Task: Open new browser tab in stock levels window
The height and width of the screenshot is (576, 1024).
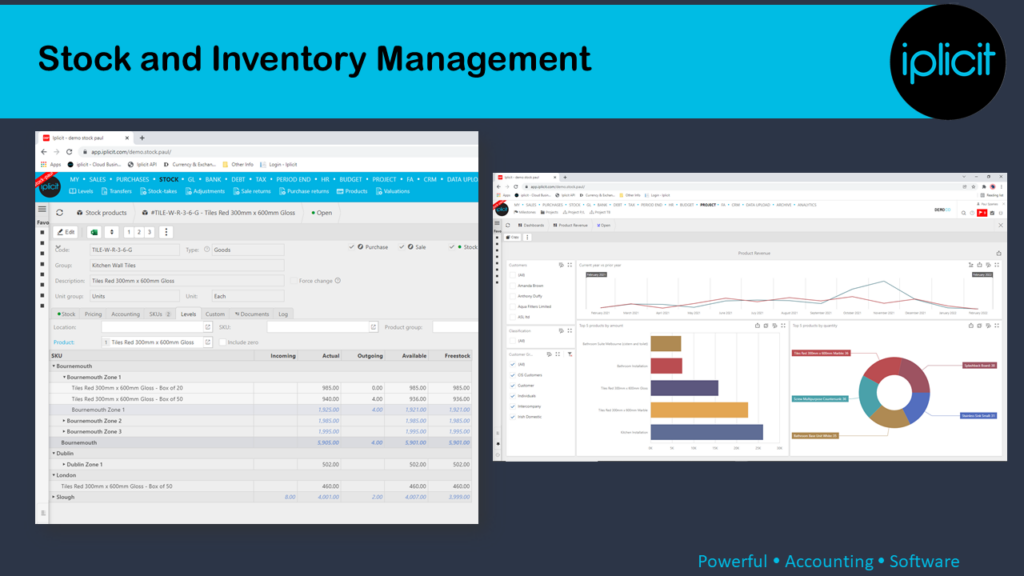Action: 142,138
